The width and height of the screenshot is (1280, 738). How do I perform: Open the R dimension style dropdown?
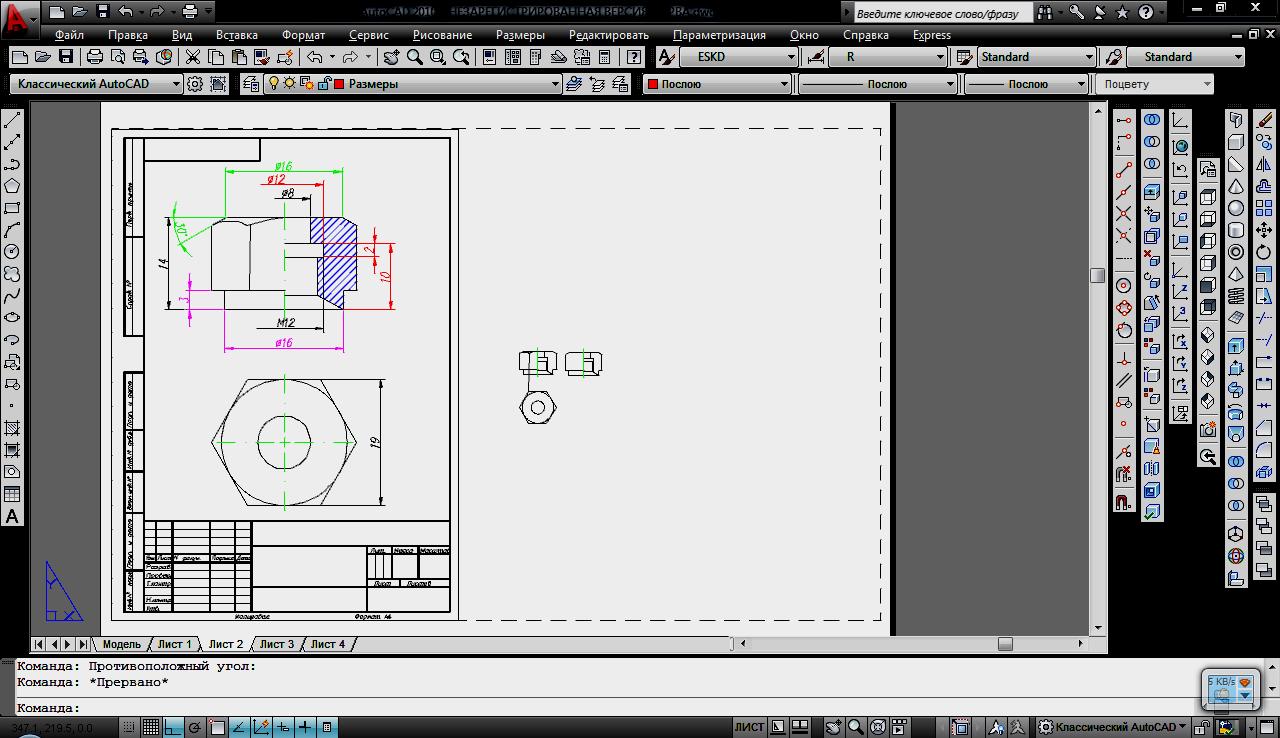coord(888,57)
